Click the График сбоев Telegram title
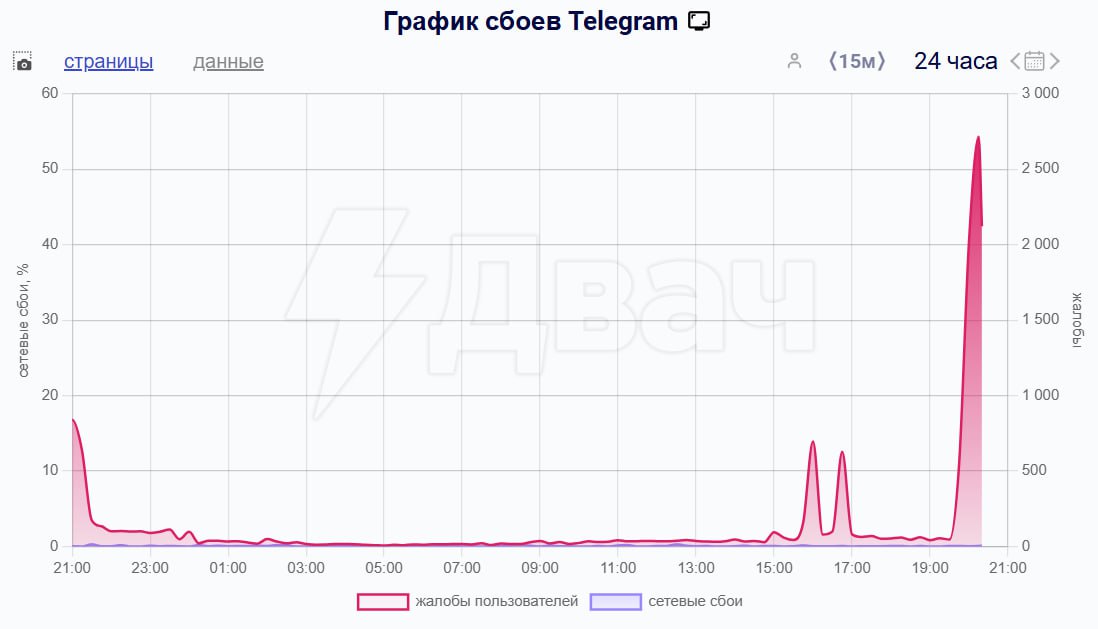The height and width of the screenshot is (629, 1098). tap(532, 21)
